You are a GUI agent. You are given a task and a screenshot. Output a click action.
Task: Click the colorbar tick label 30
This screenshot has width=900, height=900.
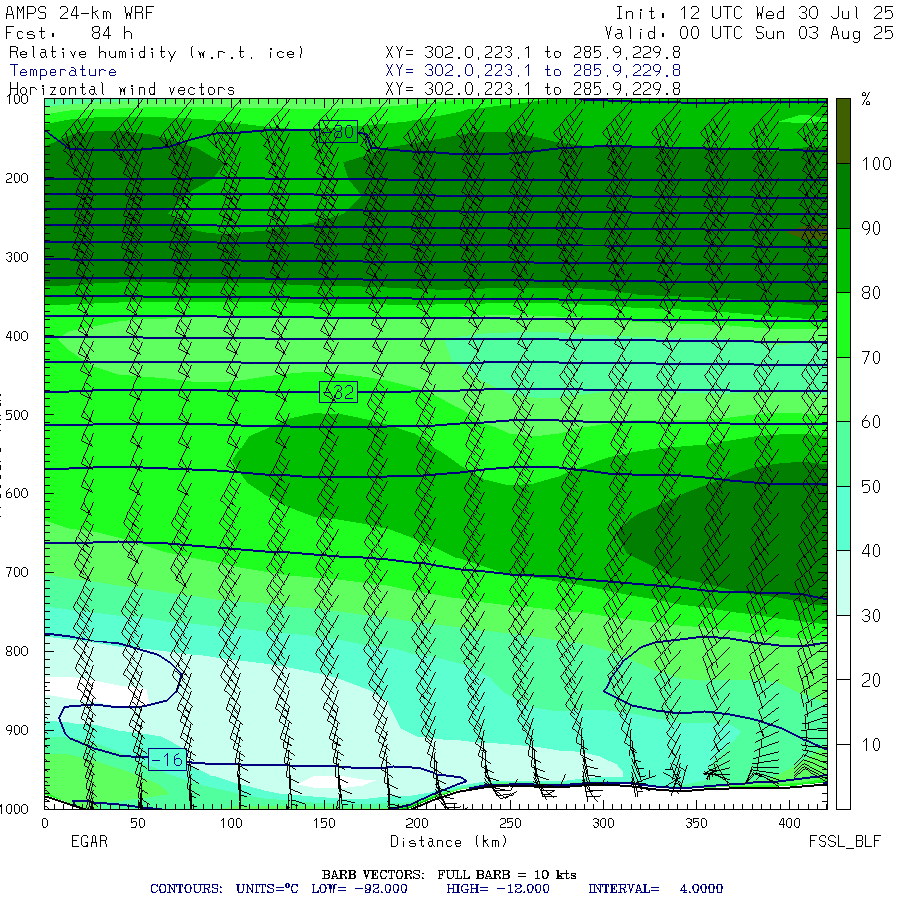point(871,616)
